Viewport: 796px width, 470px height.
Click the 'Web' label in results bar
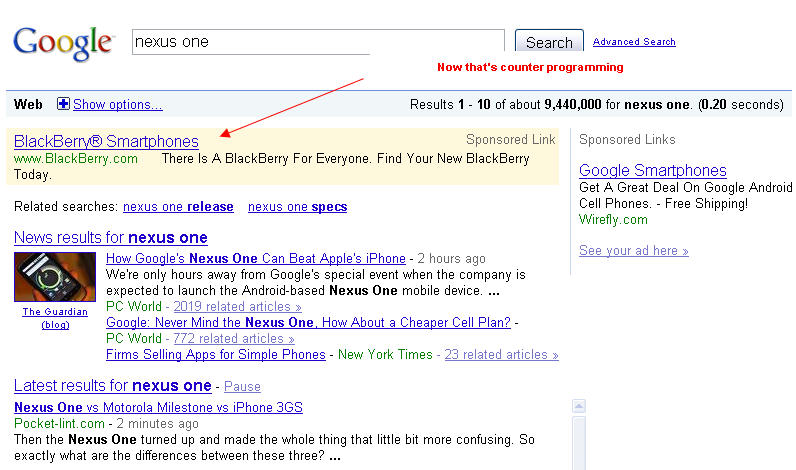[28, 105]
